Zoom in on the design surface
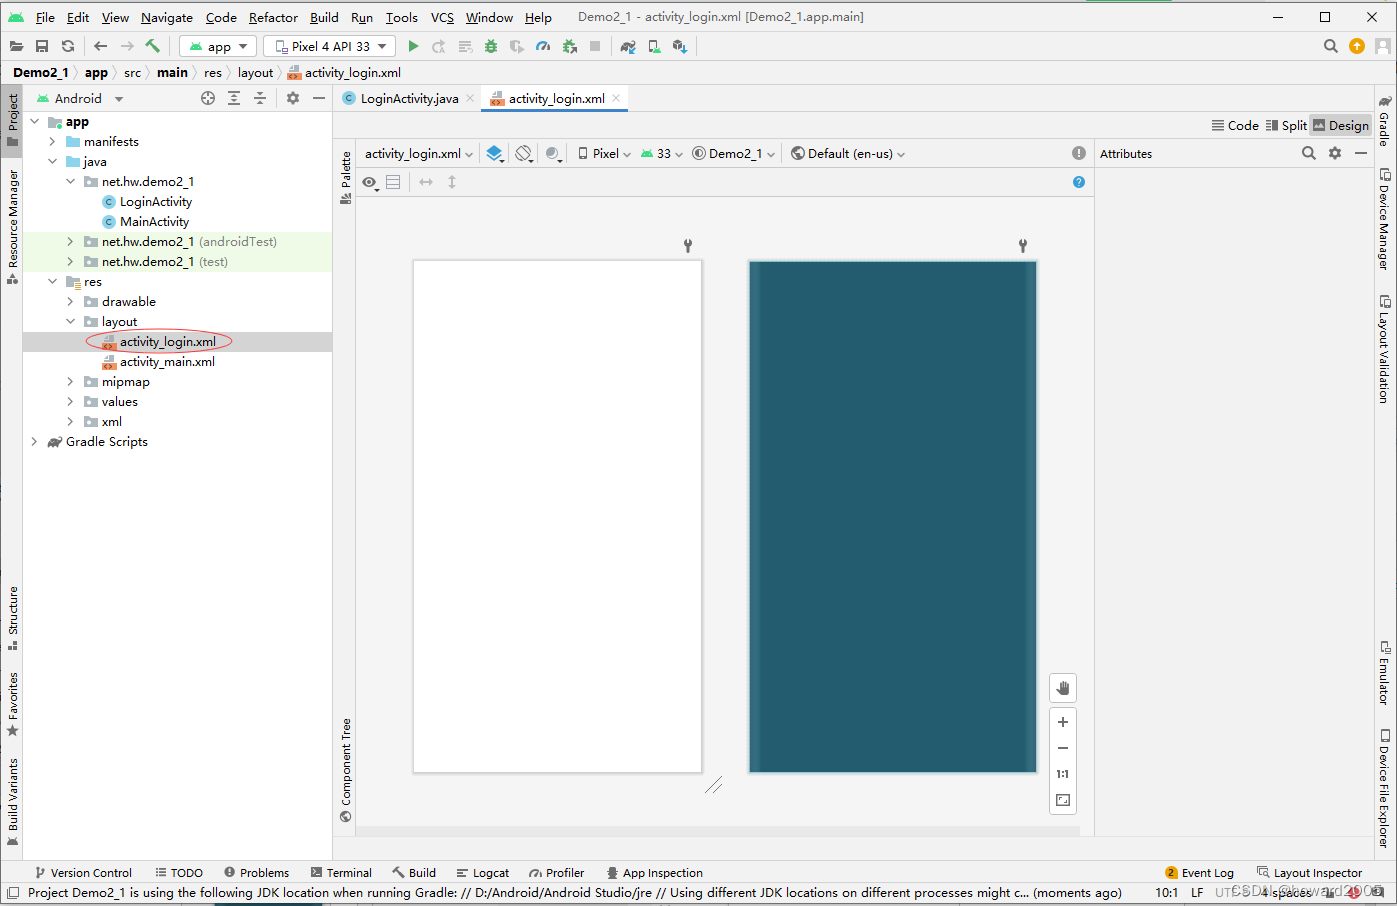 coord(1063,722)
